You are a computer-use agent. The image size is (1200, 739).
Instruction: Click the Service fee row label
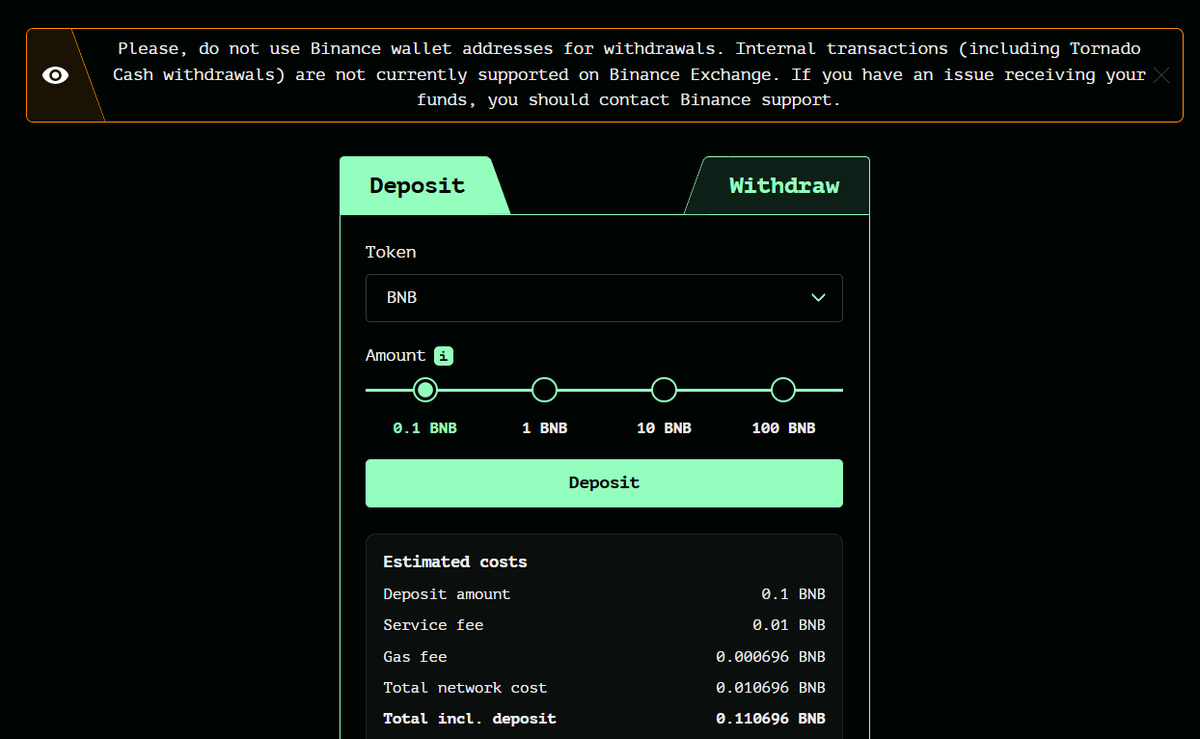(433, 625)
